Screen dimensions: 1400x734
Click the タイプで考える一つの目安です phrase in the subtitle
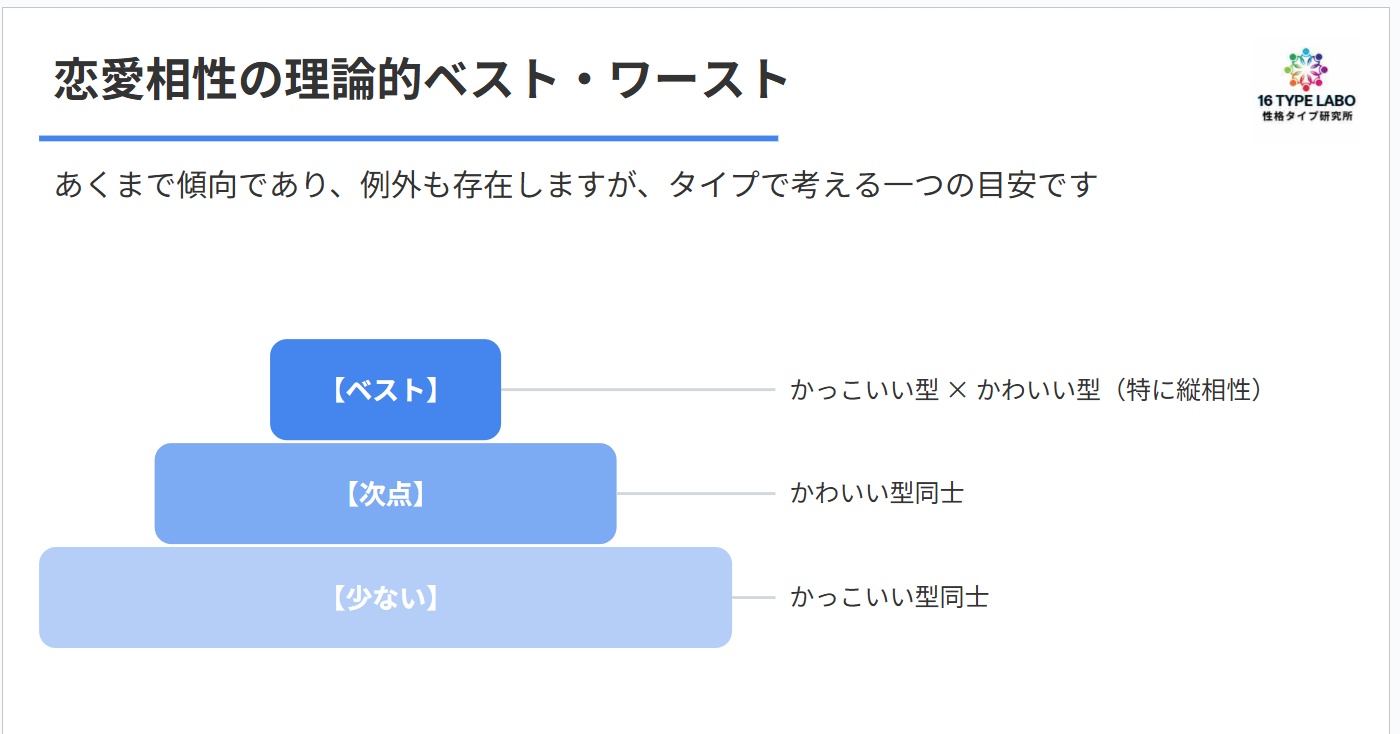pos(884,185)
